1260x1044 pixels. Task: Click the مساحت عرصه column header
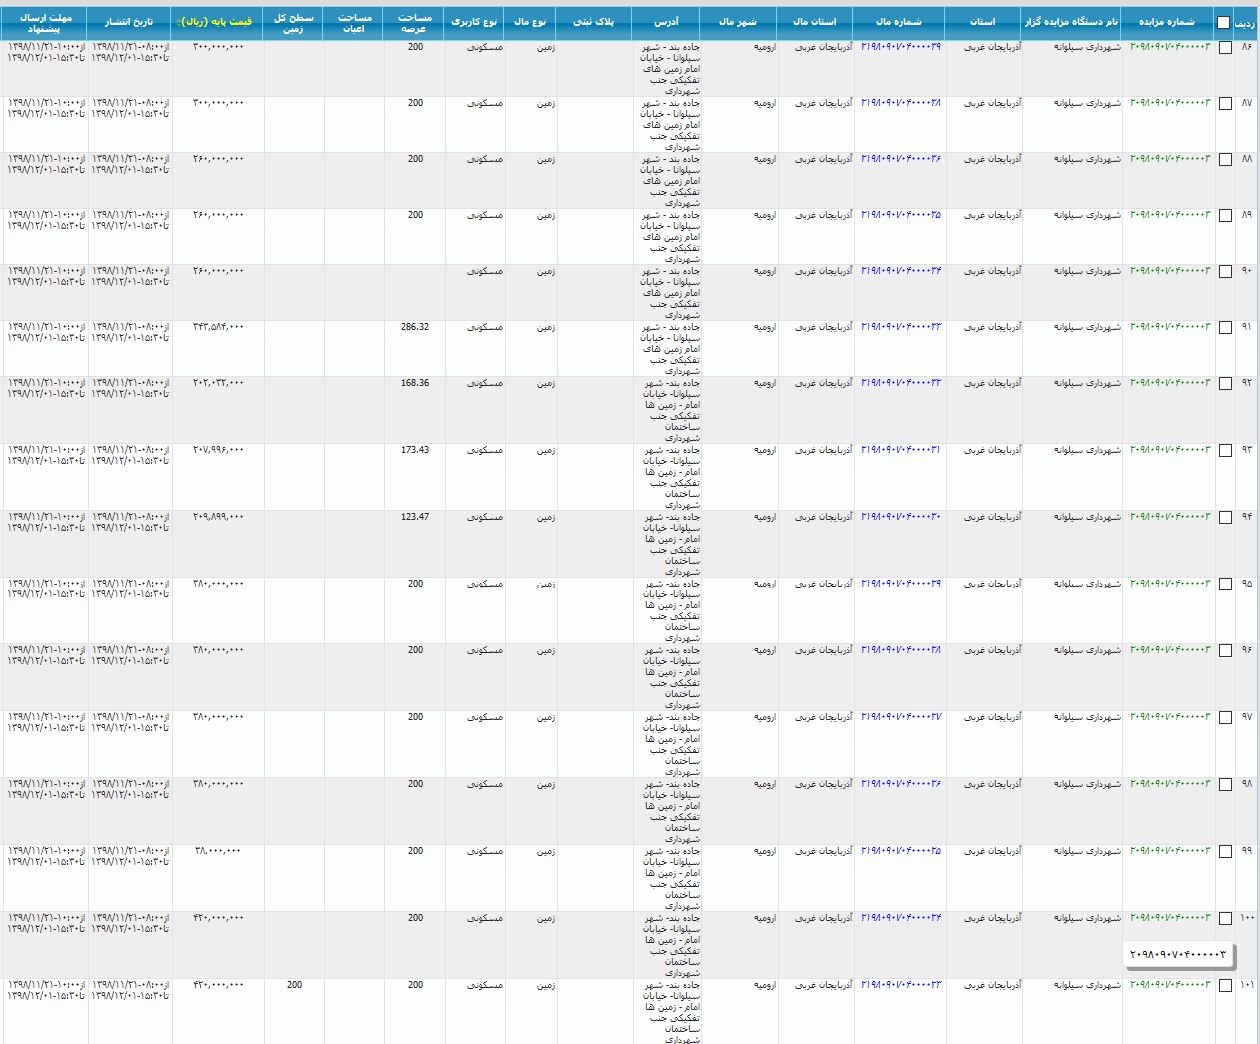(x=414, y=22)
